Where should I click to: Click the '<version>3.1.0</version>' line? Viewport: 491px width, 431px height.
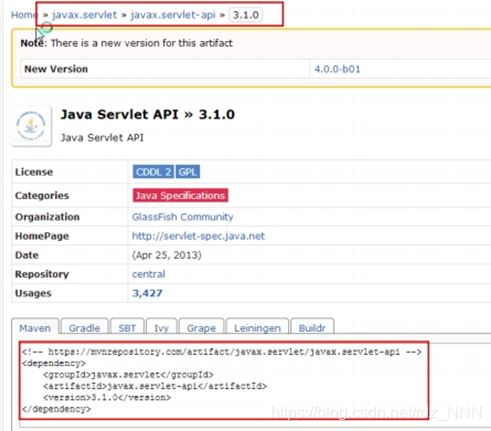click(x=107, y=397)
